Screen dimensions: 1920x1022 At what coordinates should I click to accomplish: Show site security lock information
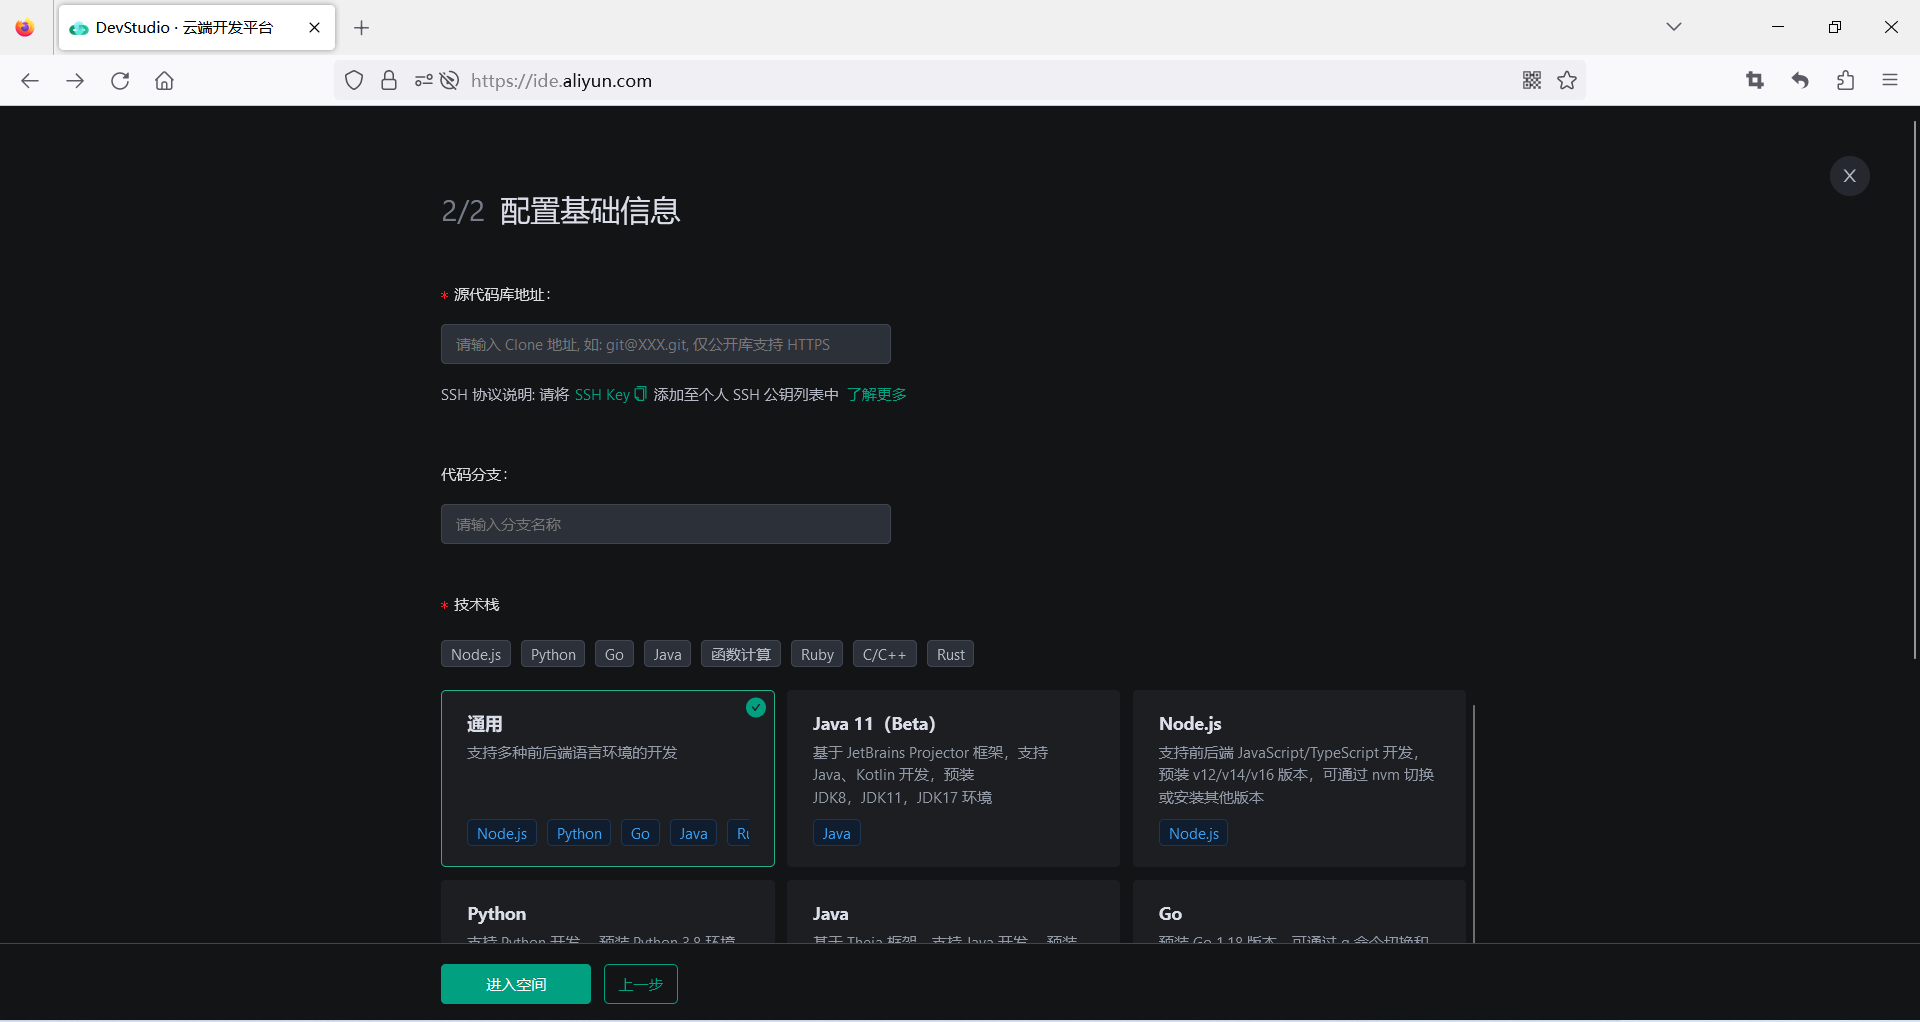click(389, 81)
